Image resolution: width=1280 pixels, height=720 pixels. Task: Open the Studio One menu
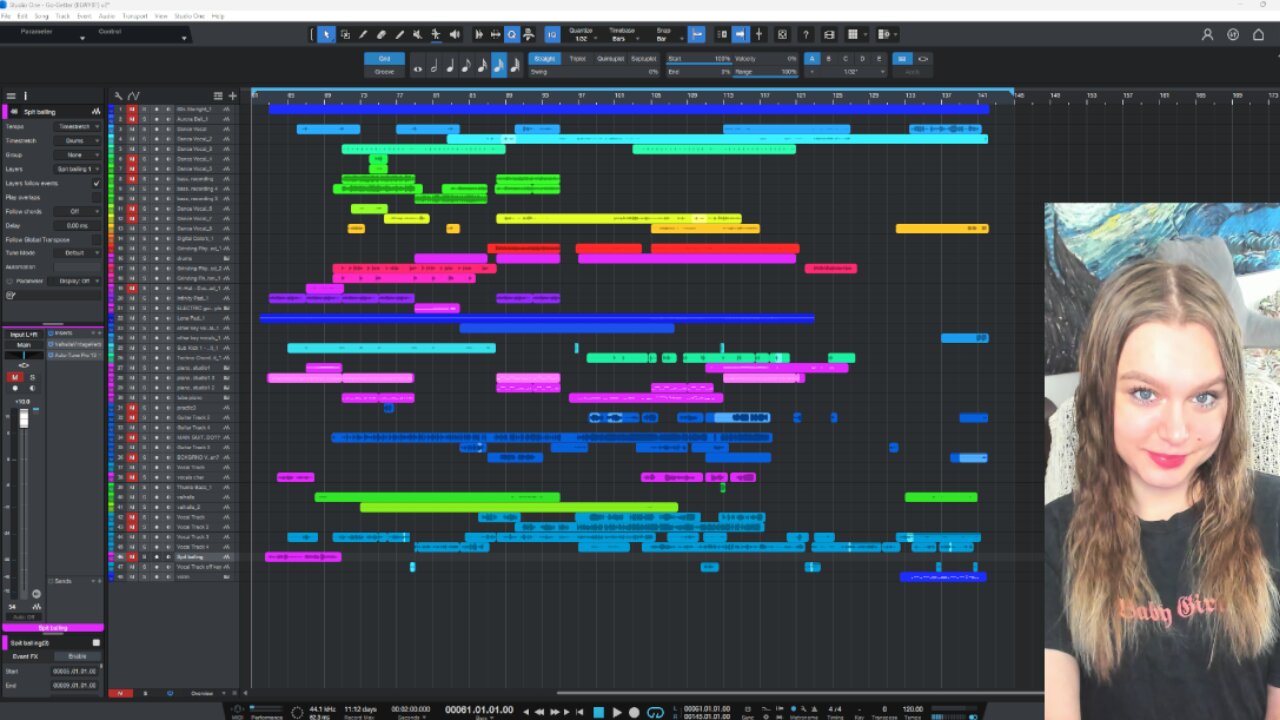click(187, 16)
